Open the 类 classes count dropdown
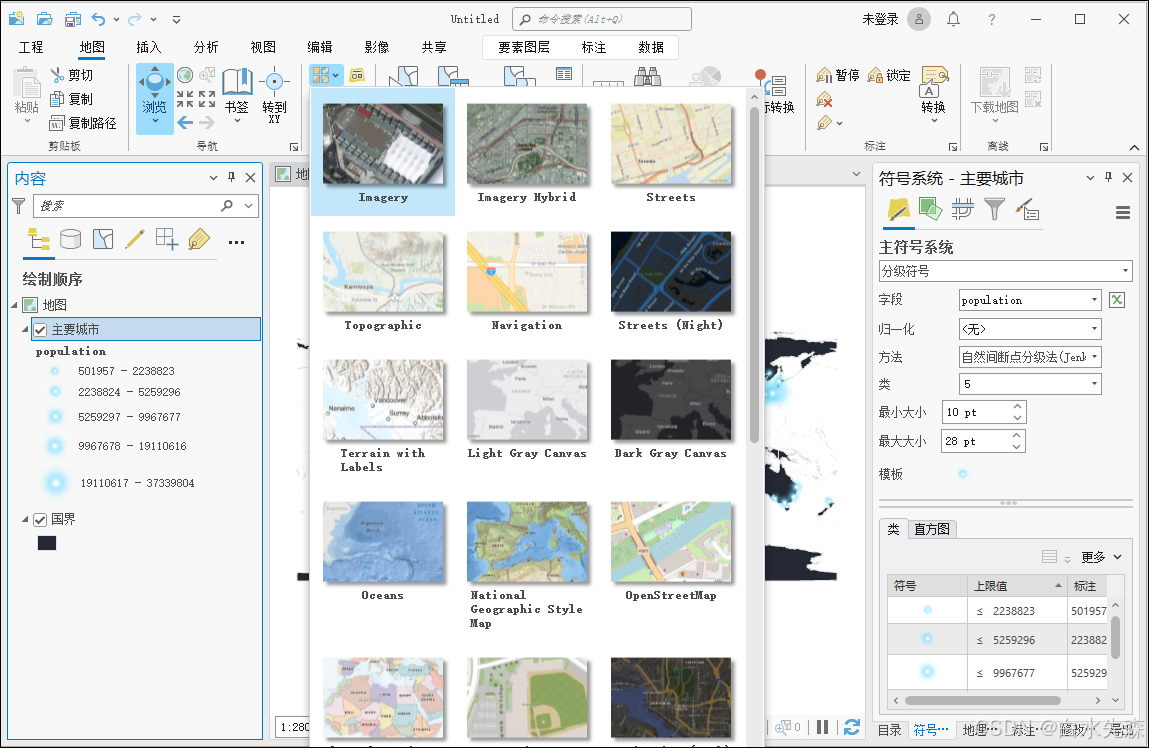This screenshot has height=748, width=1149. [1030, 384]
